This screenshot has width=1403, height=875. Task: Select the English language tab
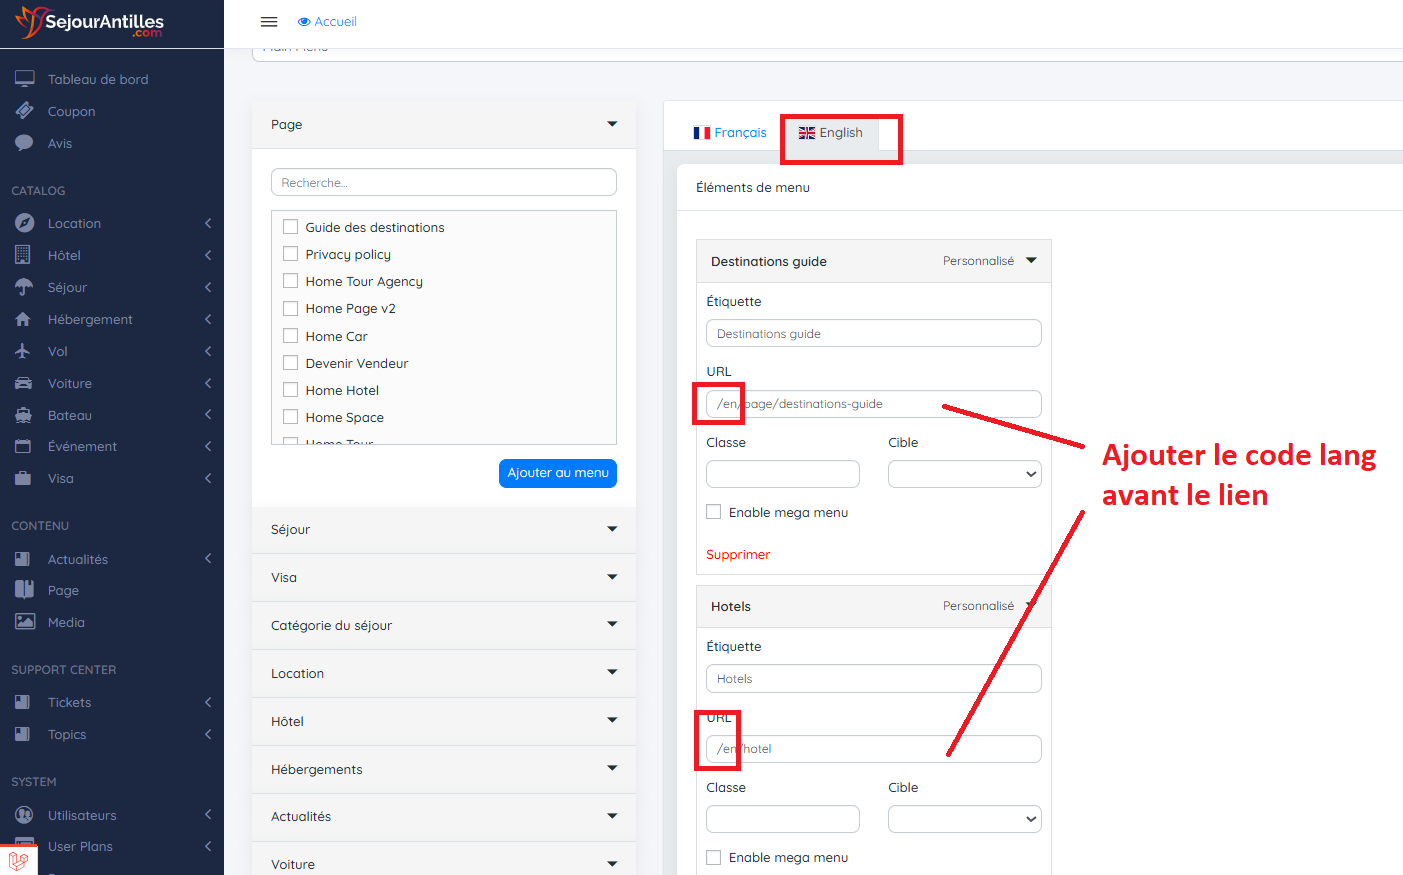[x=831, y=133]
